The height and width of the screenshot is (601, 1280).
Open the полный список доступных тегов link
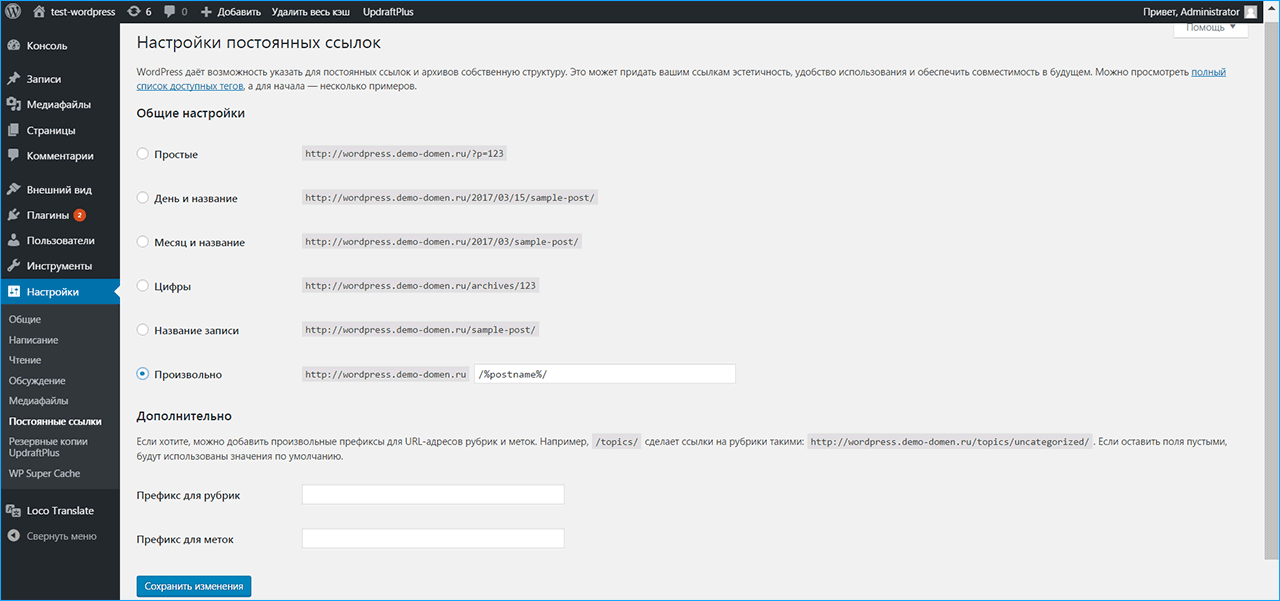click(1208, 73)
